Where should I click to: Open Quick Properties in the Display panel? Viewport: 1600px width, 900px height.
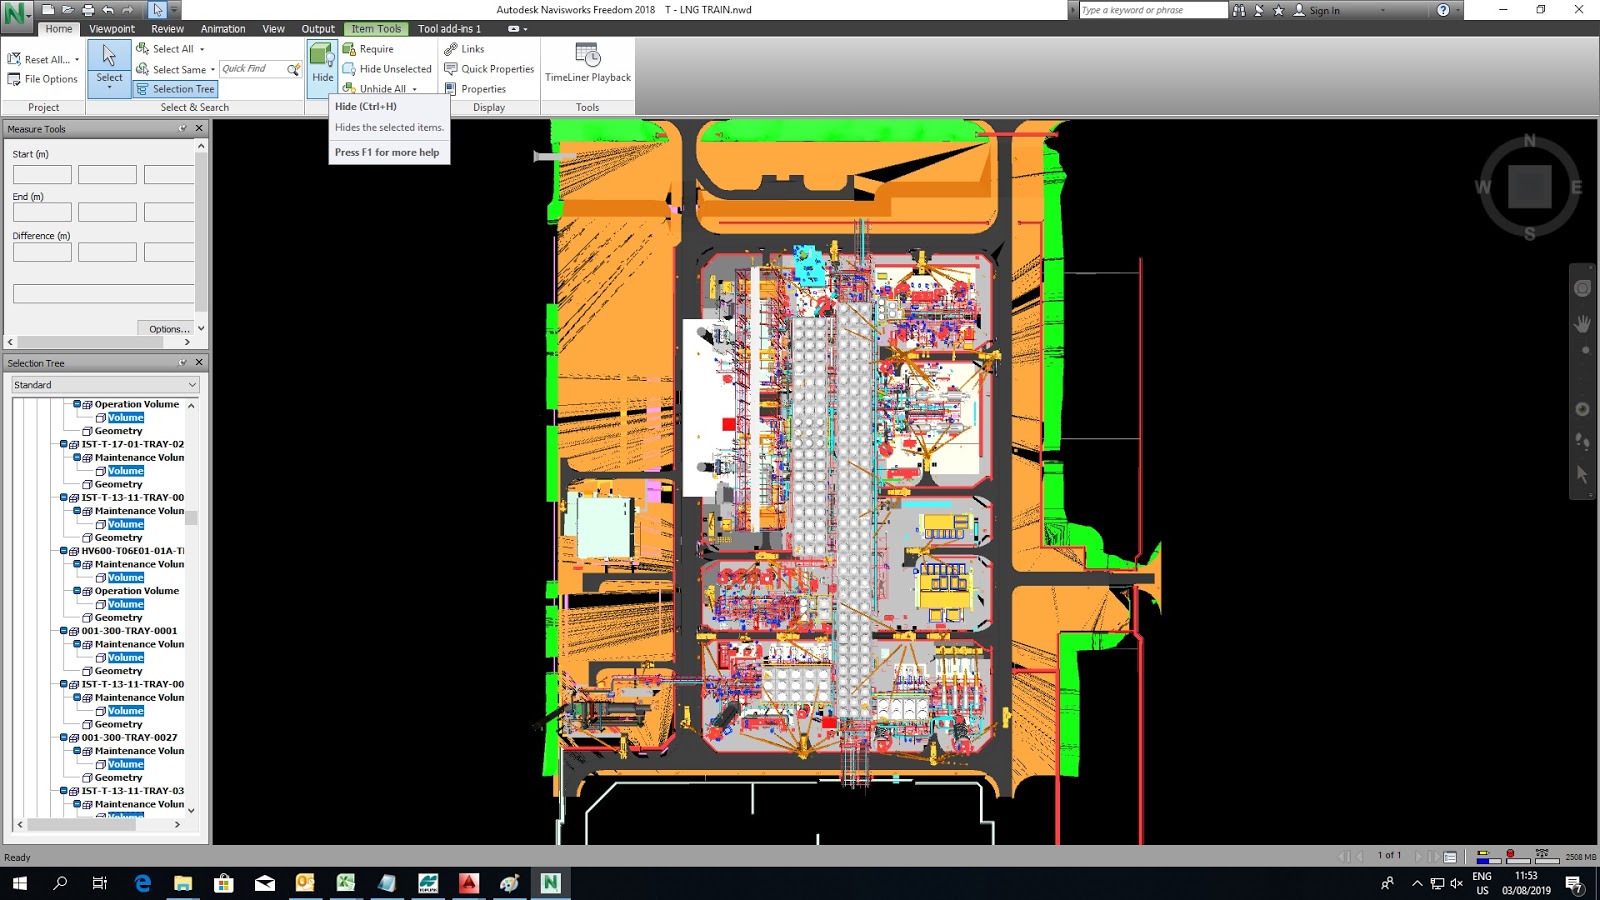pyautogui.click(x=489, y=69)
